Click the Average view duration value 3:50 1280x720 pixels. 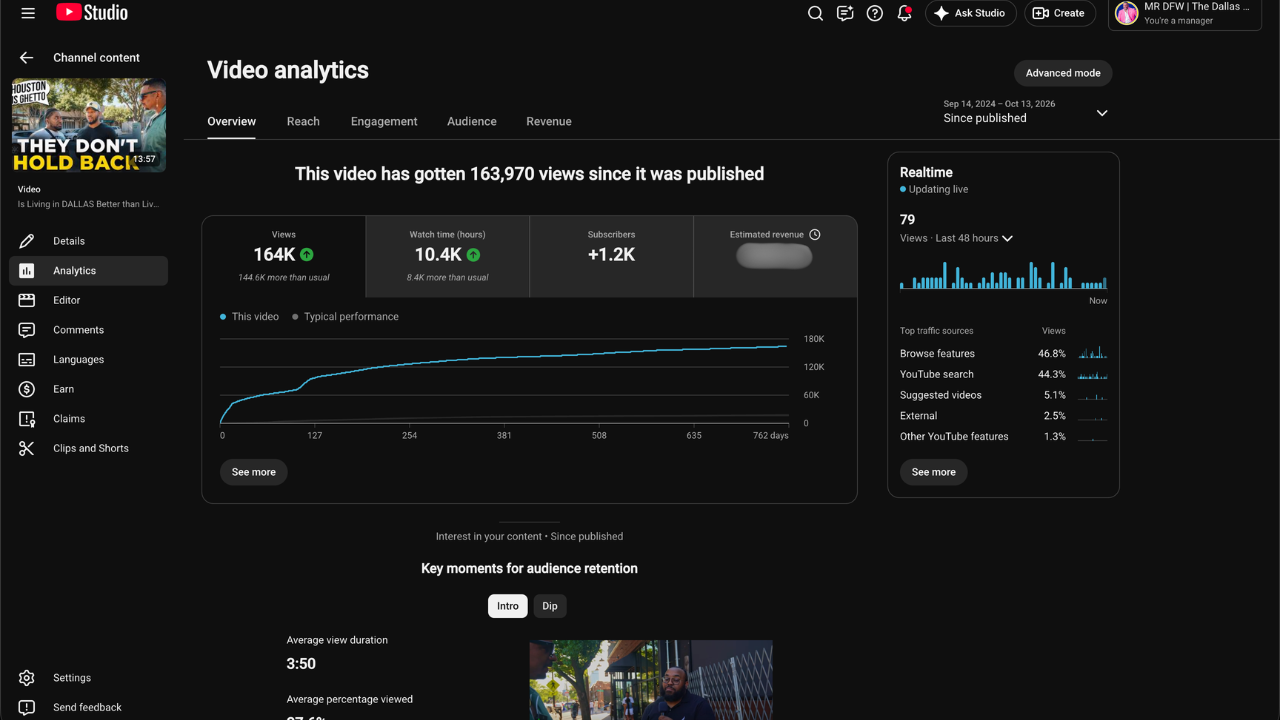[x=301, y=664]
